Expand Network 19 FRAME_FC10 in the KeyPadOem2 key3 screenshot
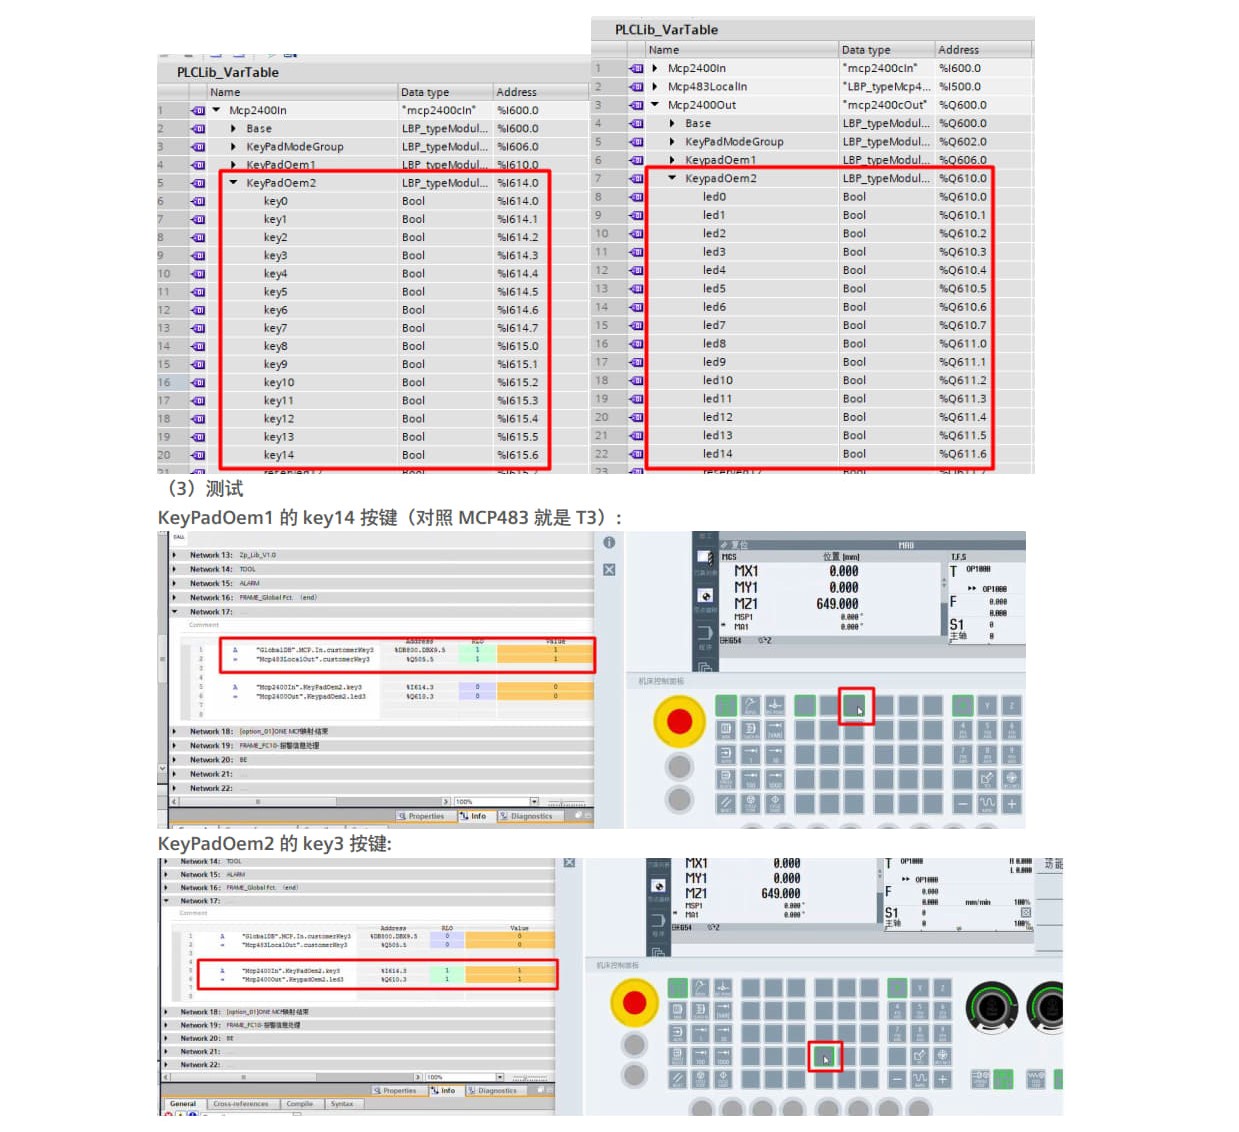This screenshot has width=1239, height=1132. coord(166,1025)
